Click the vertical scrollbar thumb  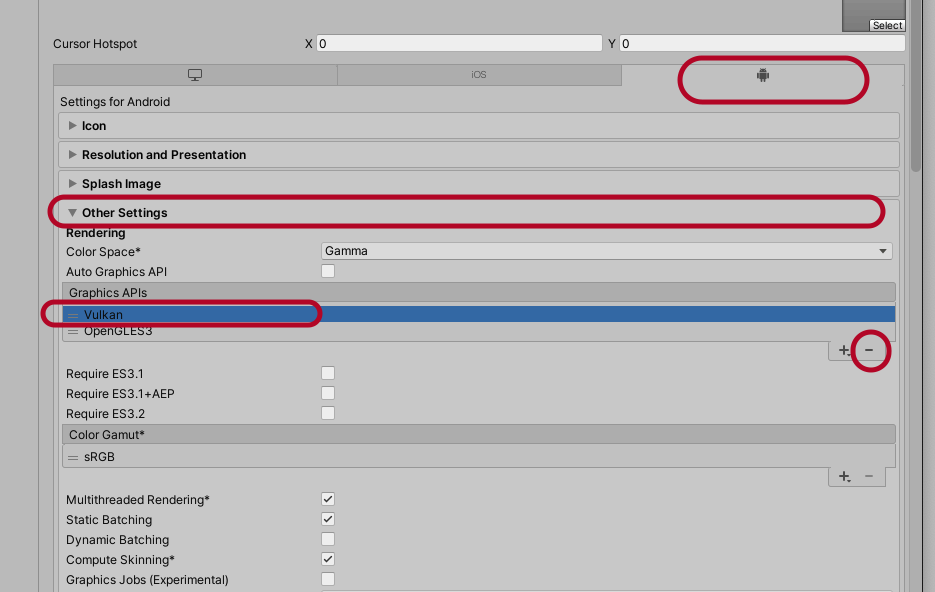point(916,86)
